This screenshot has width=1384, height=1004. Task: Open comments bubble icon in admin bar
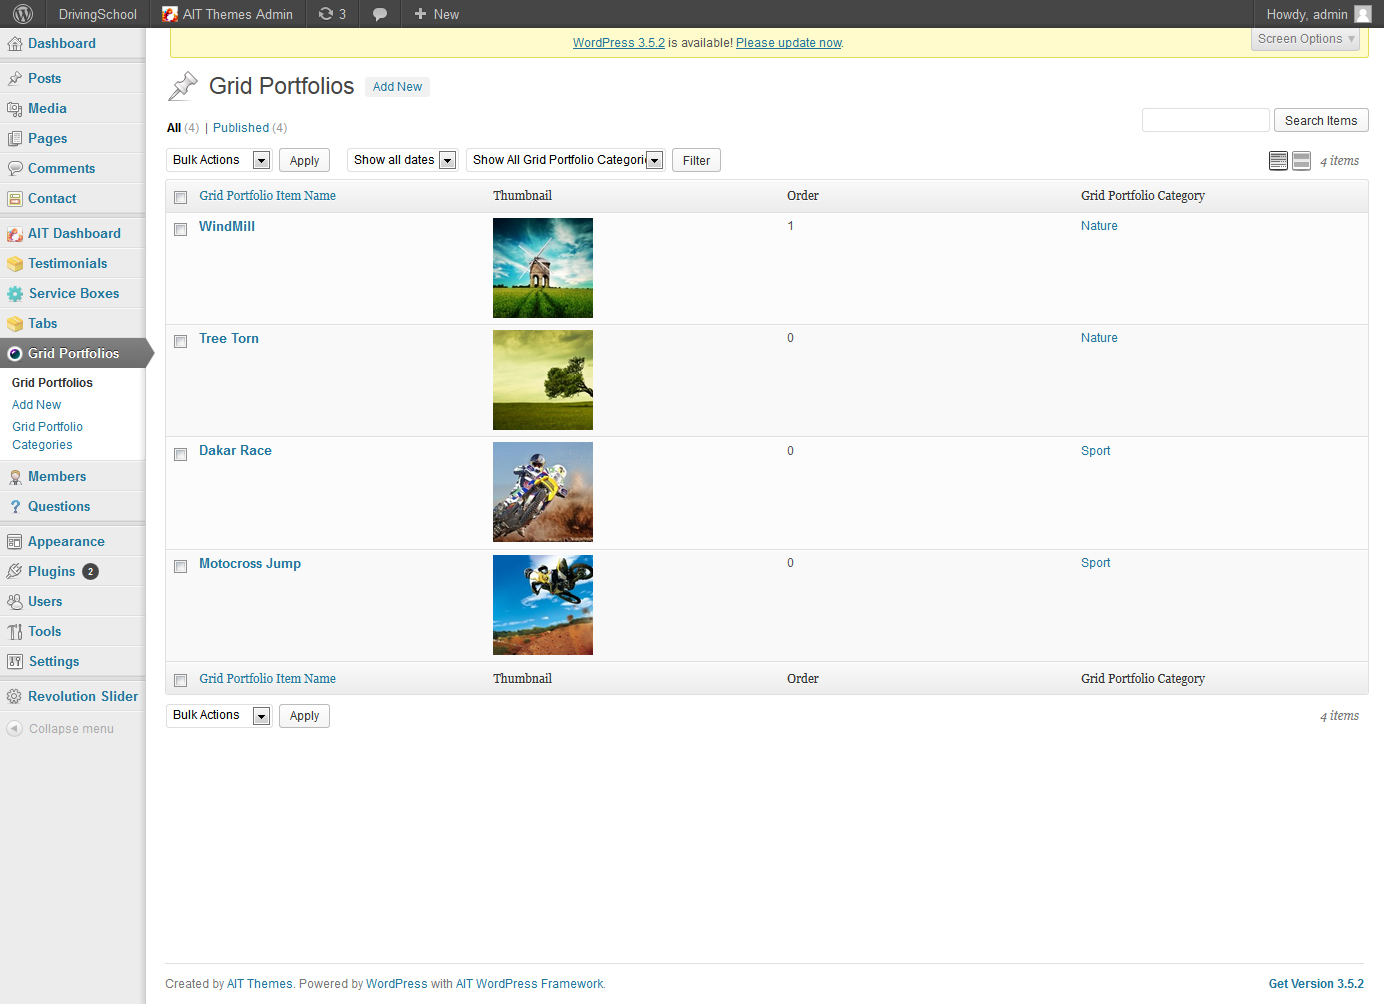click(380, 14)
